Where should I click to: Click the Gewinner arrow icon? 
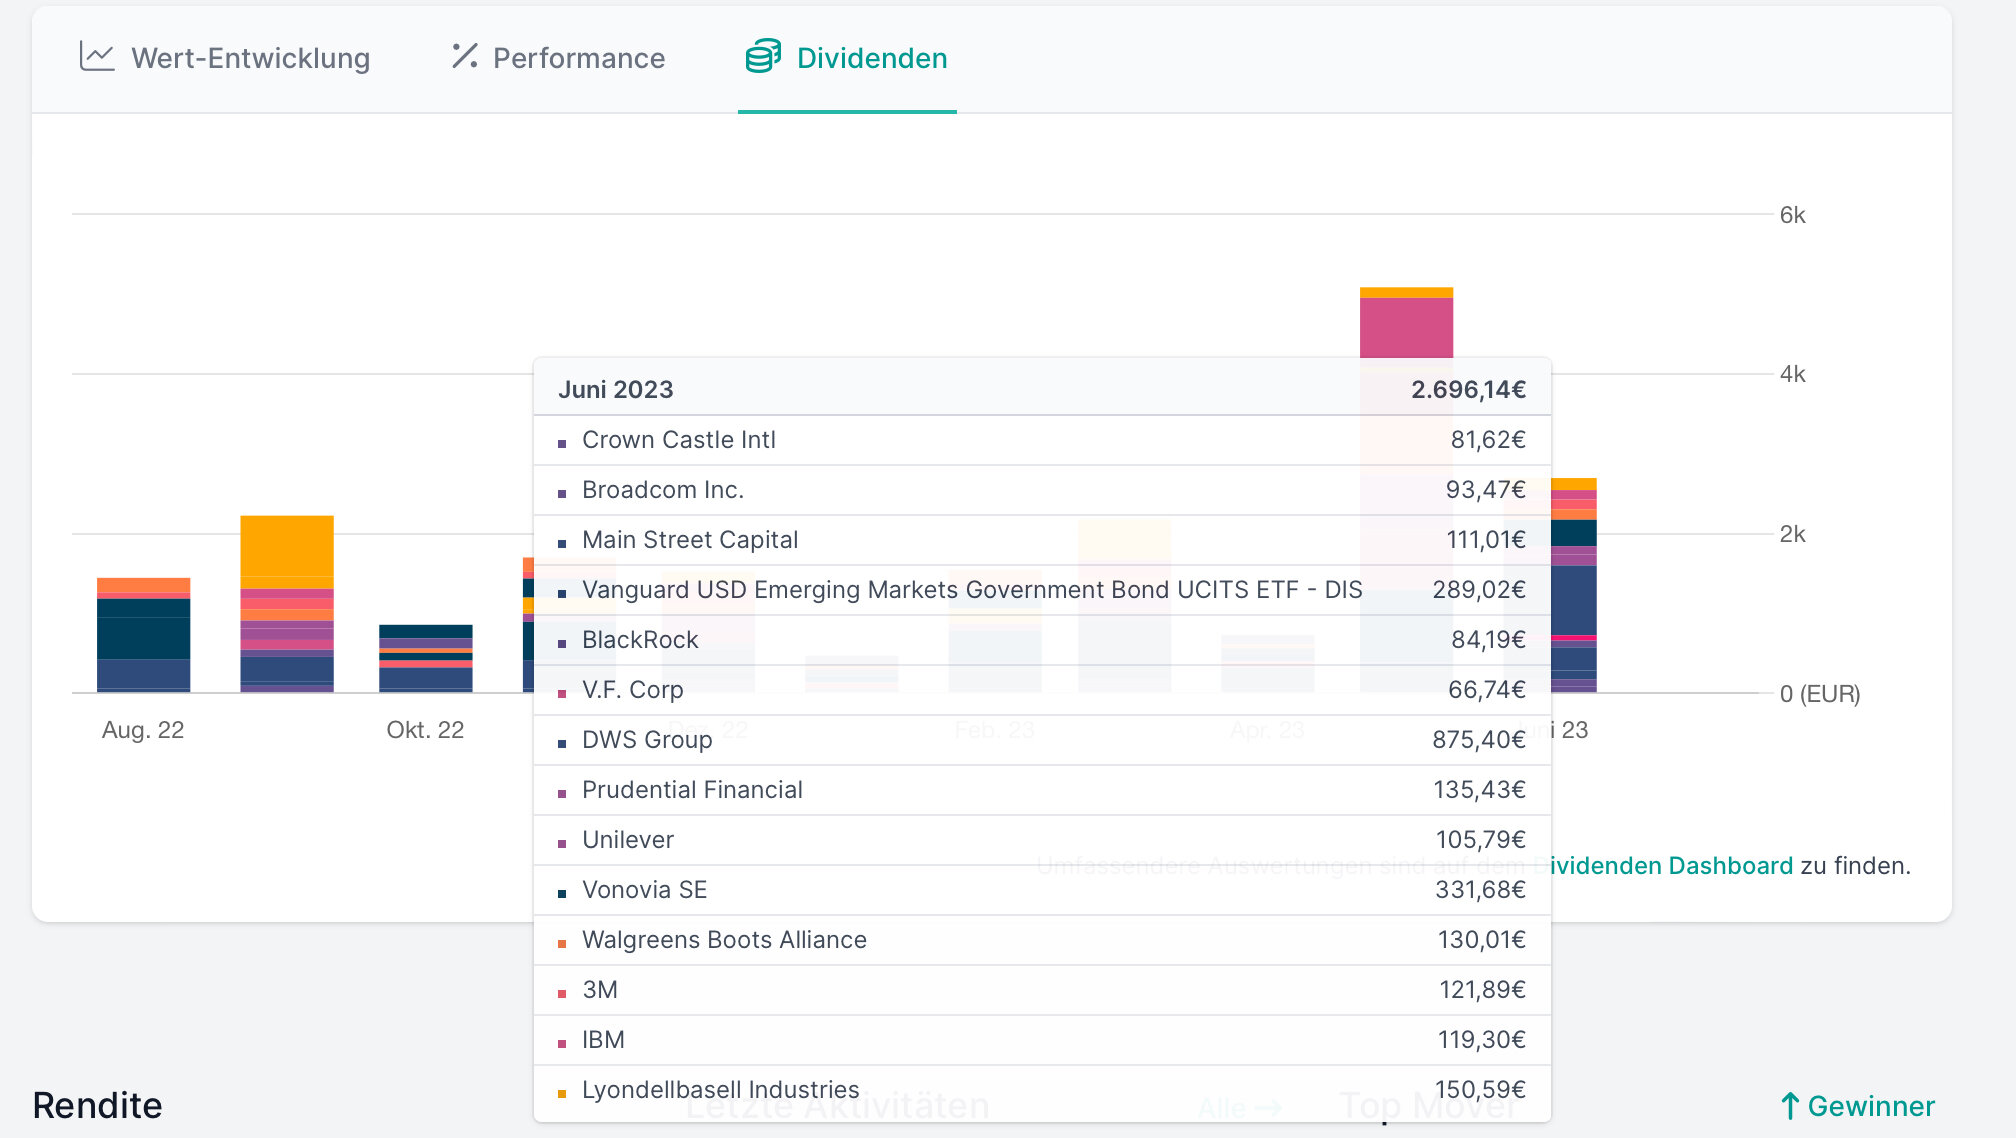click(1790, 1106)
